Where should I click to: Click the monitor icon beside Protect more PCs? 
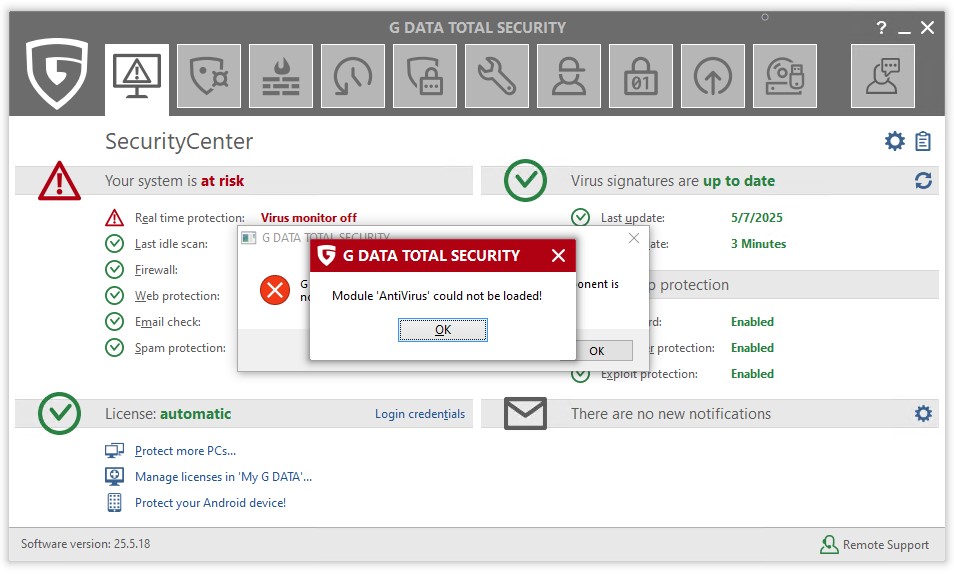[x=114, y=451]
